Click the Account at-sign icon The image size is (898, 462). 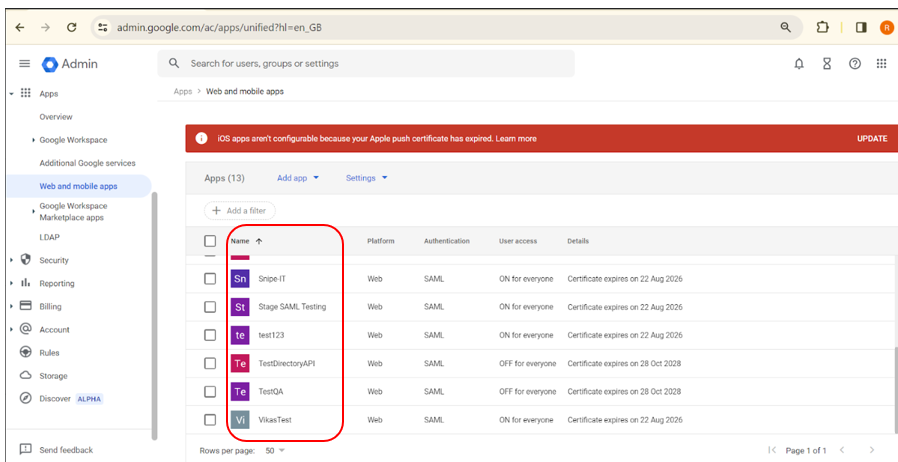(25, 329)
